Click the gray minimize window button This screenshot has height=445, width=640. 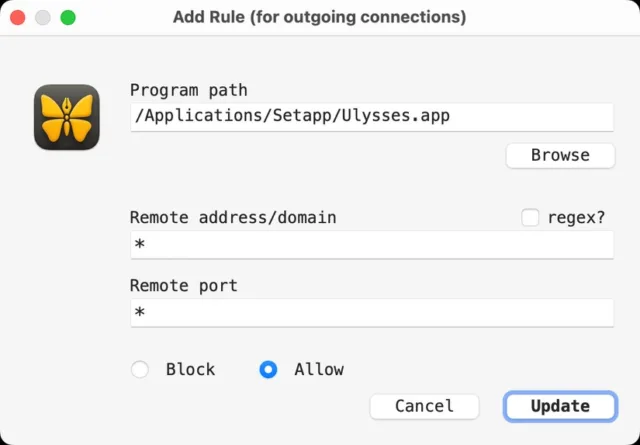43,18
